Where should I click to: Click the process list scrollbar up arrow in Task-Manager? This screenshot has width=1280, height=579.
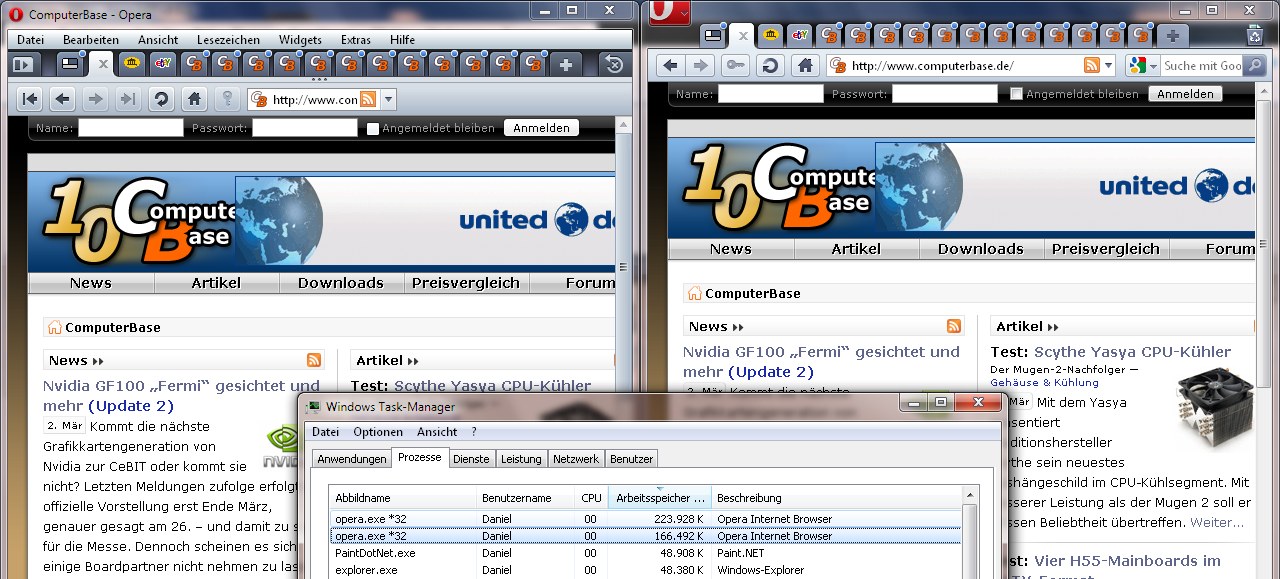click(x=970, y=496)
